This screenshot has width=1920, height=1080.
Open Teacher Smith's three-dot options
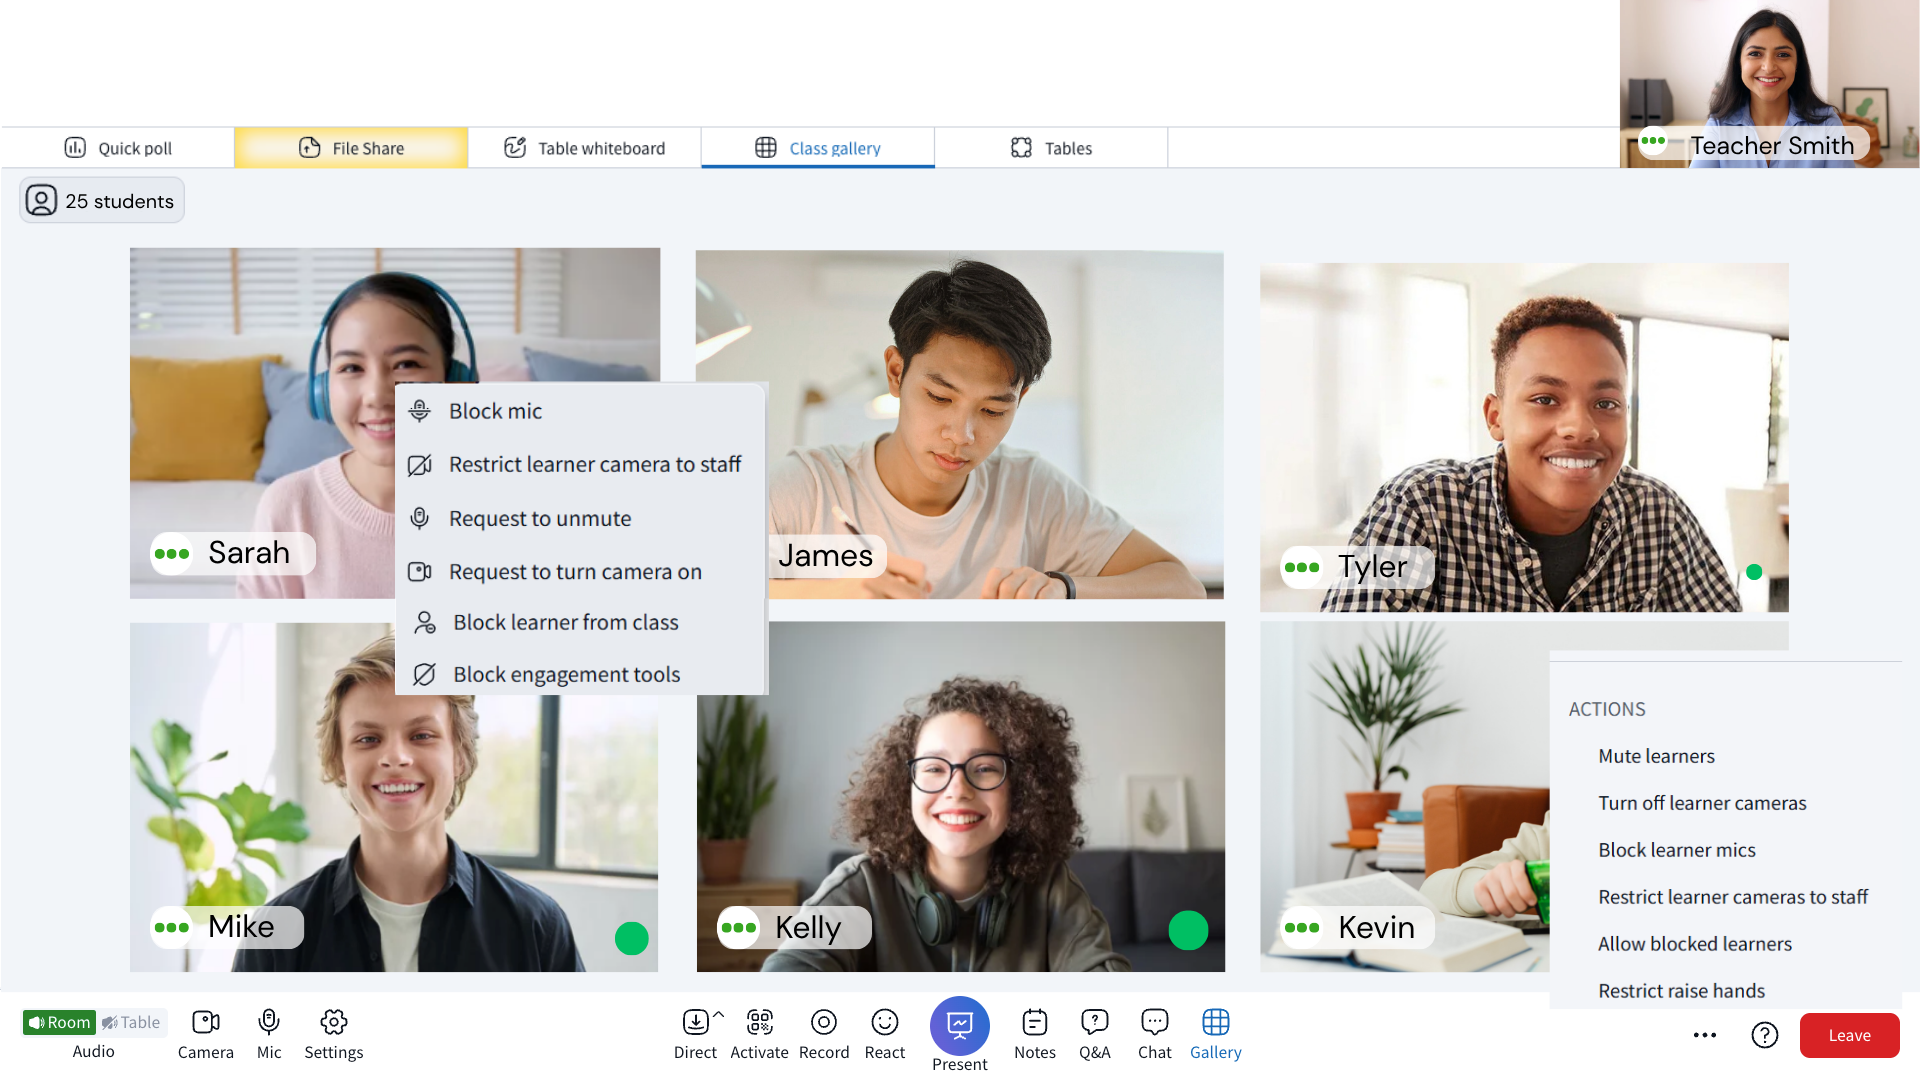coord(1653,141)
